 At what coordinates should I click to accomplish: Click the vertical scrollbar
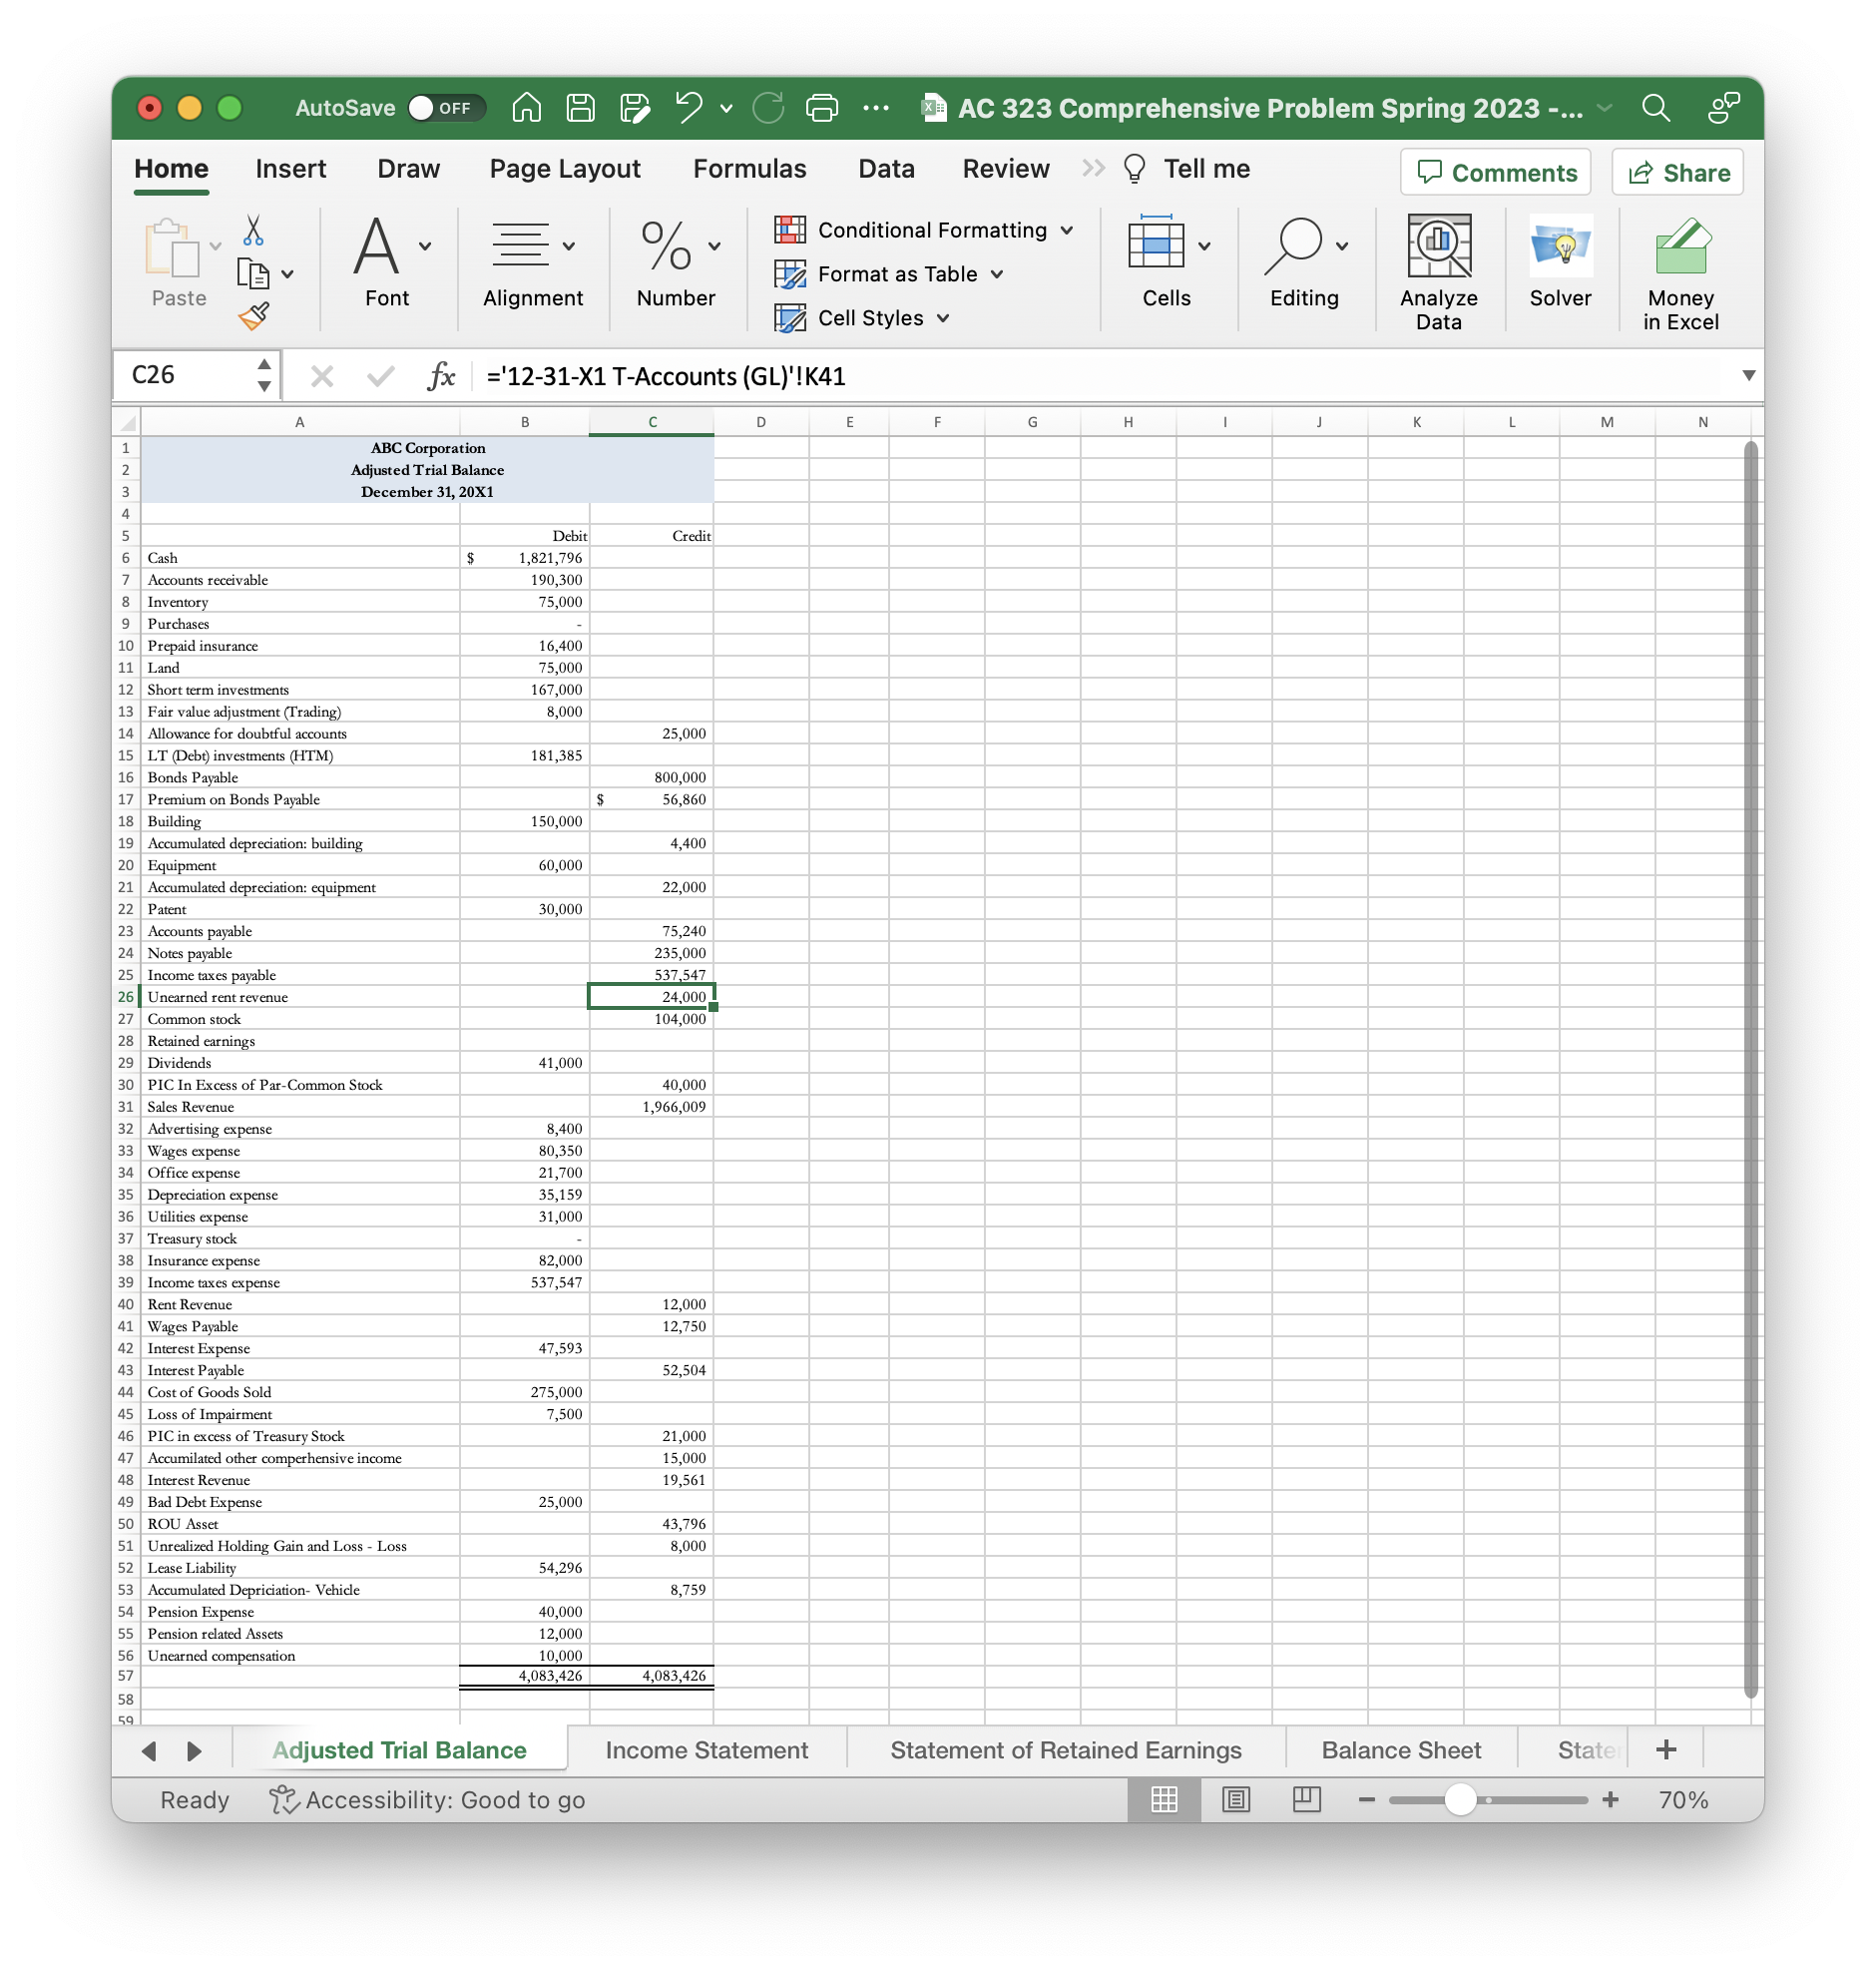tap(1750, 1069)
